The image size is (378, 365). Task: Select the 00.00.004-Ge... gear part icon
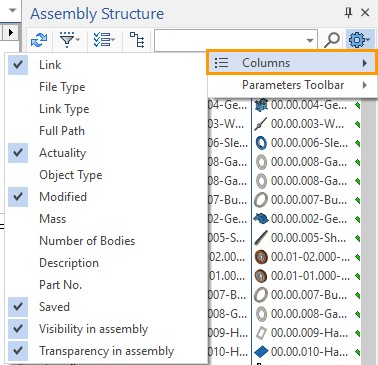pos(261,105)
